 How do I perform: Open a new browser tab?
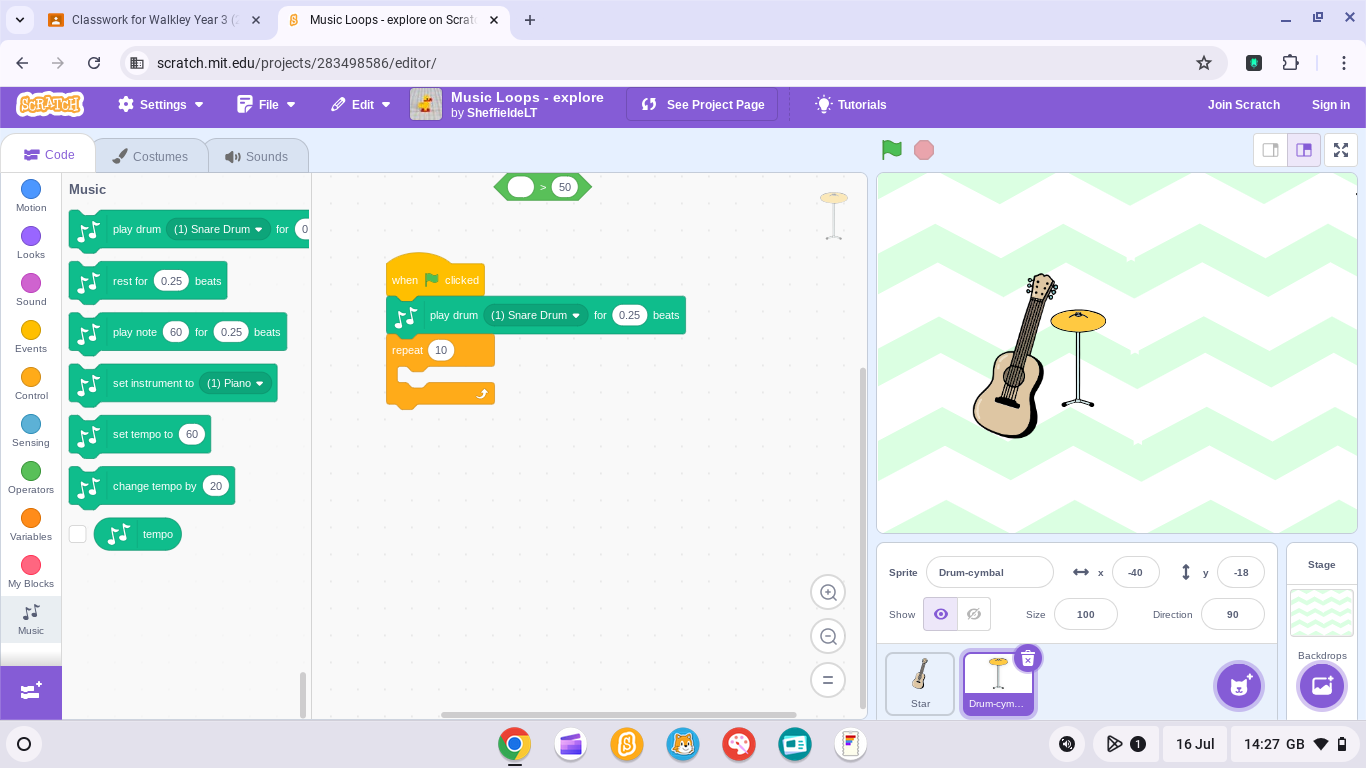[x=530, y=20]
